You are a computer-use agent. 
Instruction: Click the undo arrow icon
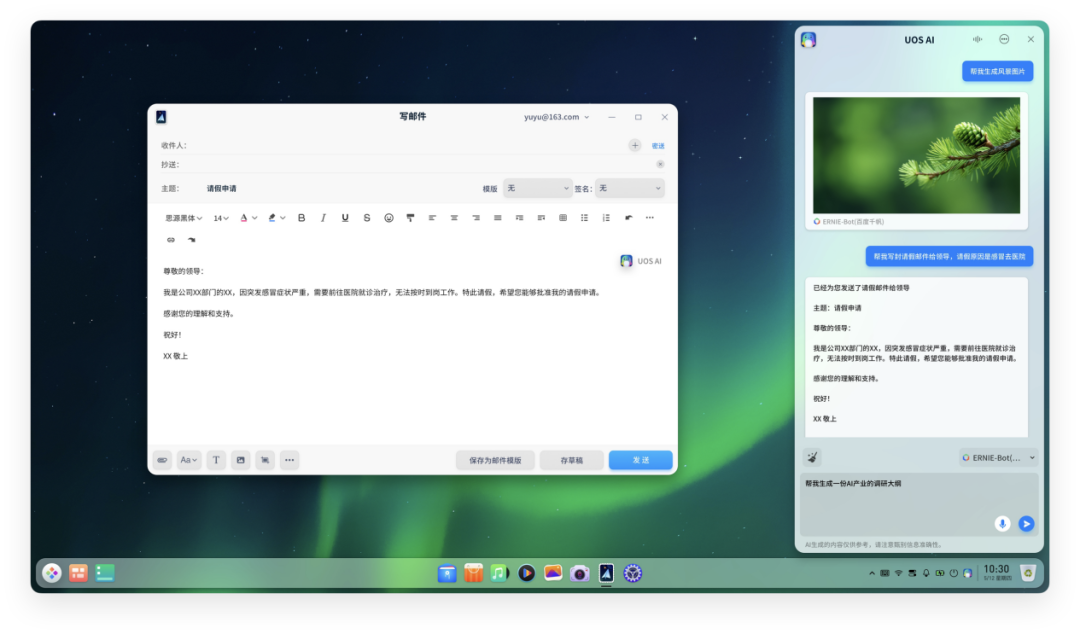click(628, 218)
